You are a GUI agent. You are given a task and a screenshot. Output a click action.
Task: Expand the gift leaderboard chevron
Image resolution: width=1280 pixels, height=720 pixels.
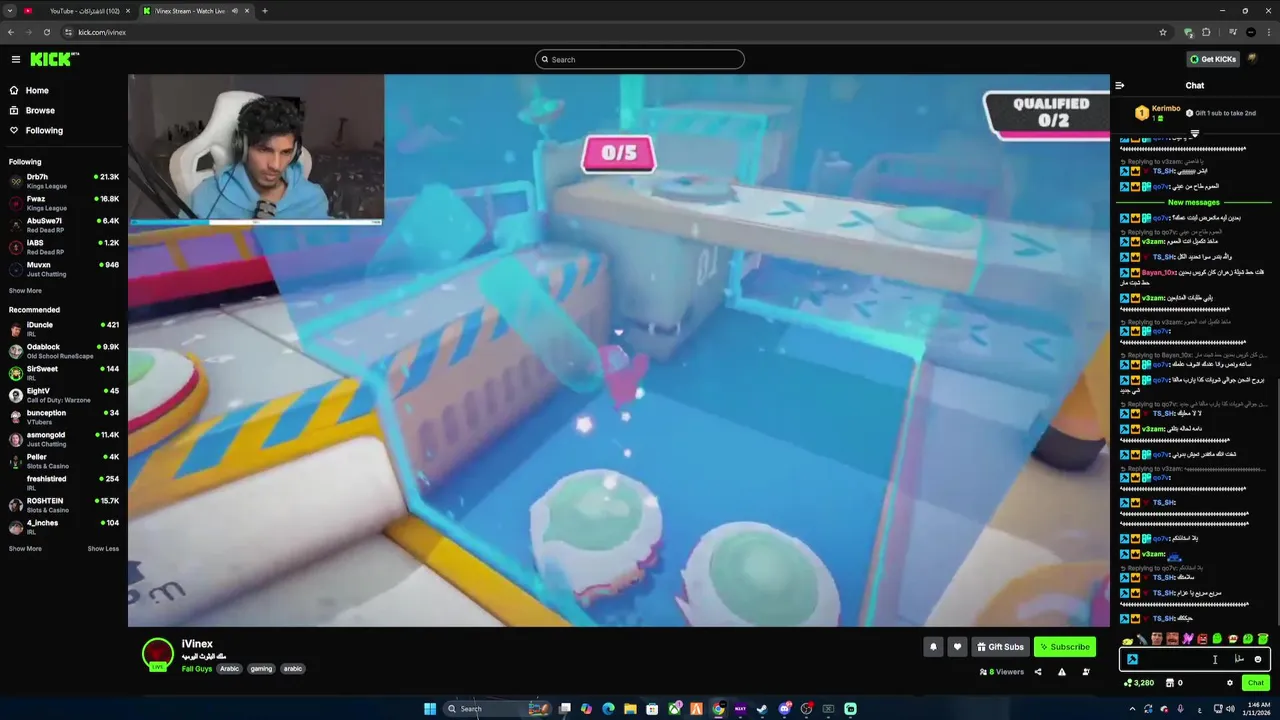coord(1194,133)
